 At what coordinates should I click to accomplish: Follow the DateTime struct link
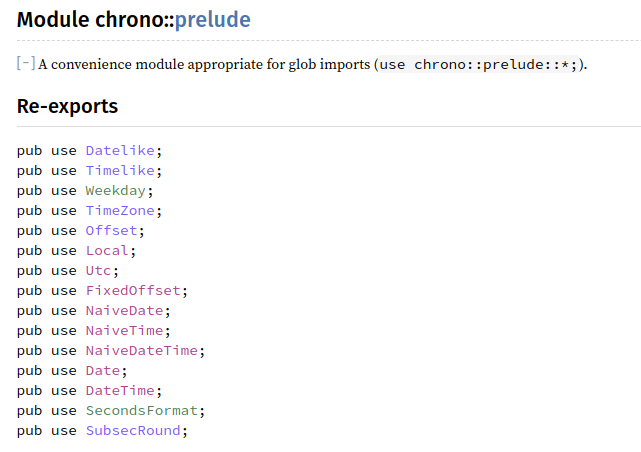point(120,391)
